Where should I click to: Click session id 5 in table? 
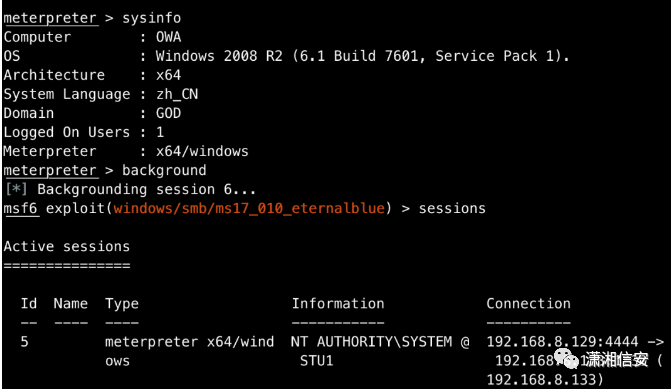point(24,341)
